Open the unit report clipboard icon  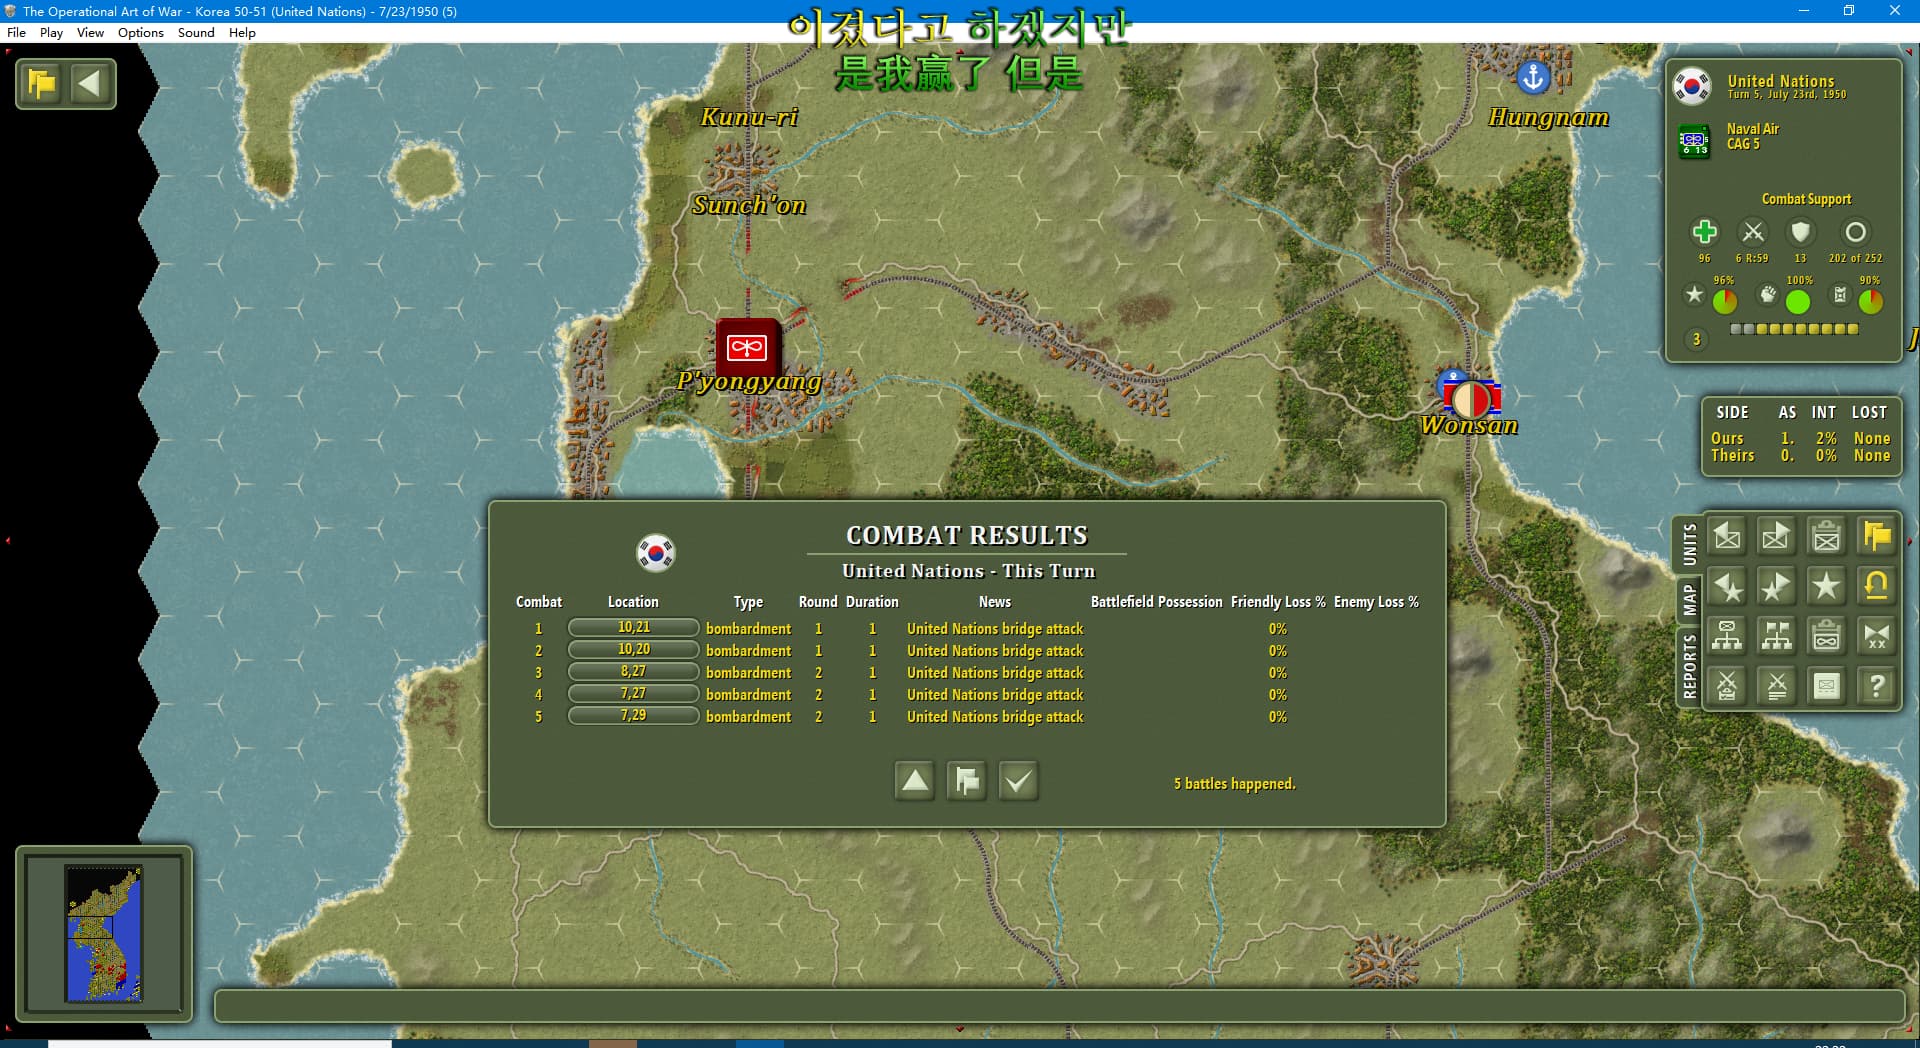pyautogui.click(x=1827, y=537)
